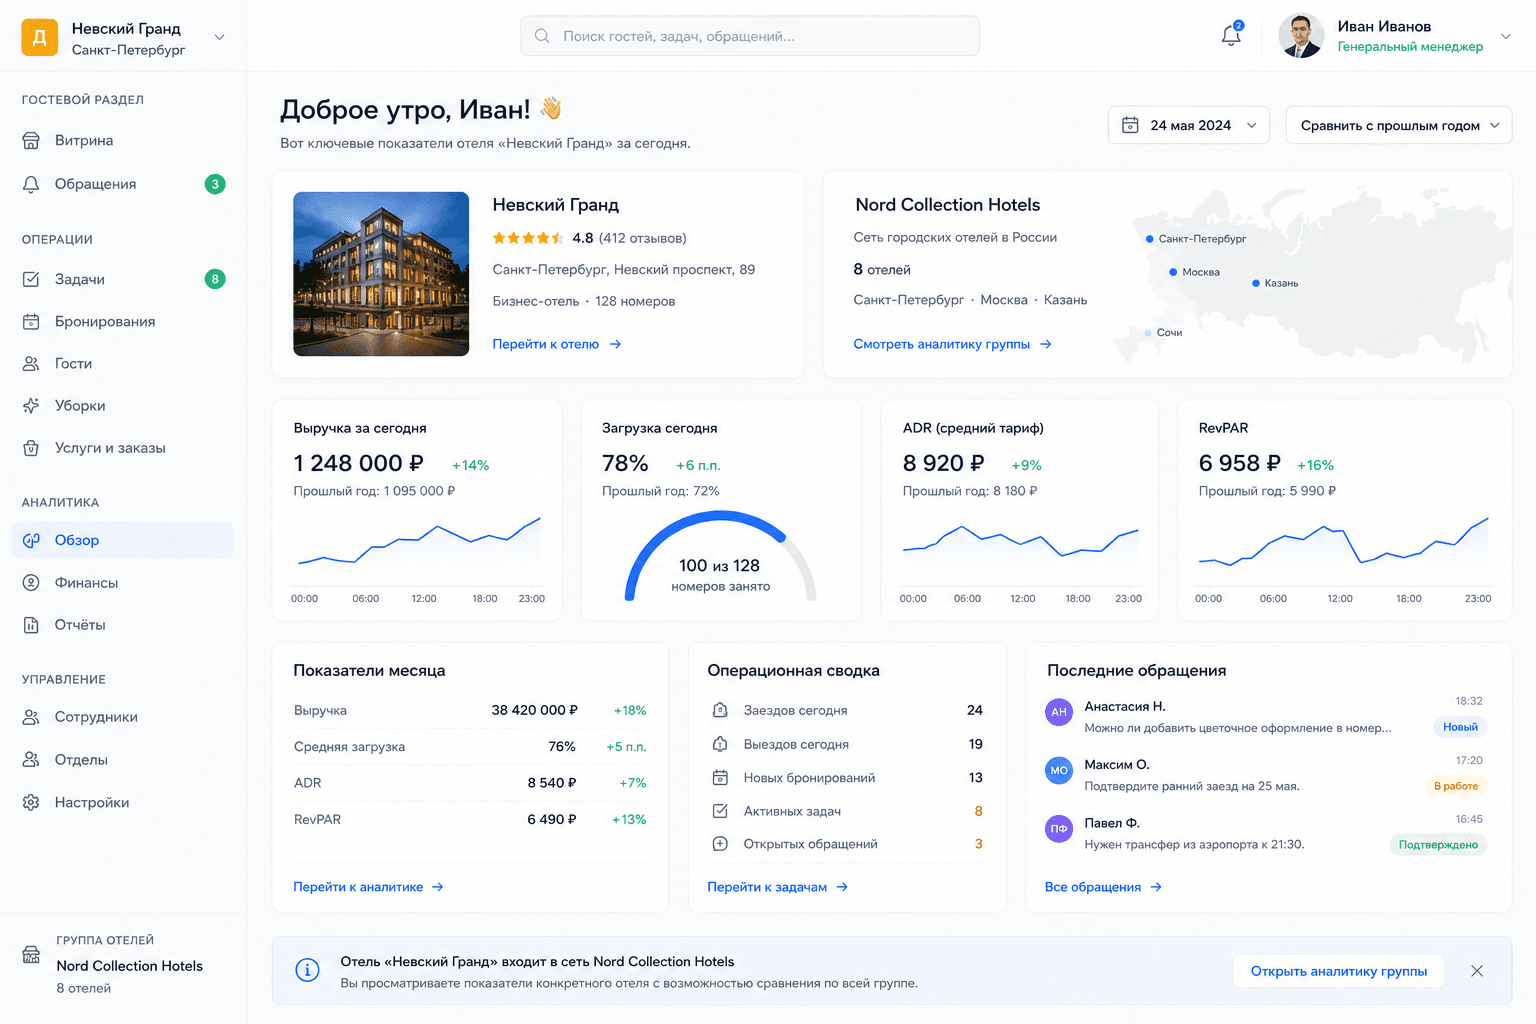The height and width of the screenshot is (1024, 1536).
Task: Click the Новых бронирований calendar icon
Action: pos(720,777)
